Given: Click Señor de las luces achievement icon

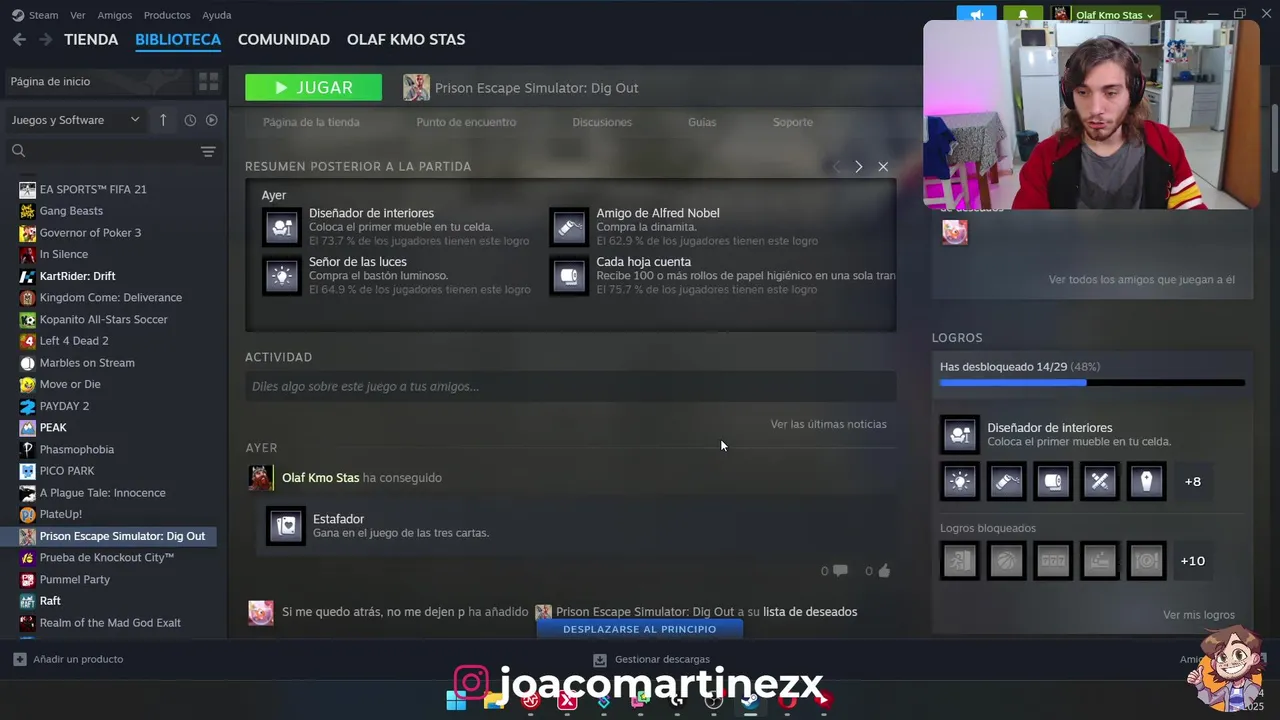Looking at the screenshot, I should (x=282, y=276).
